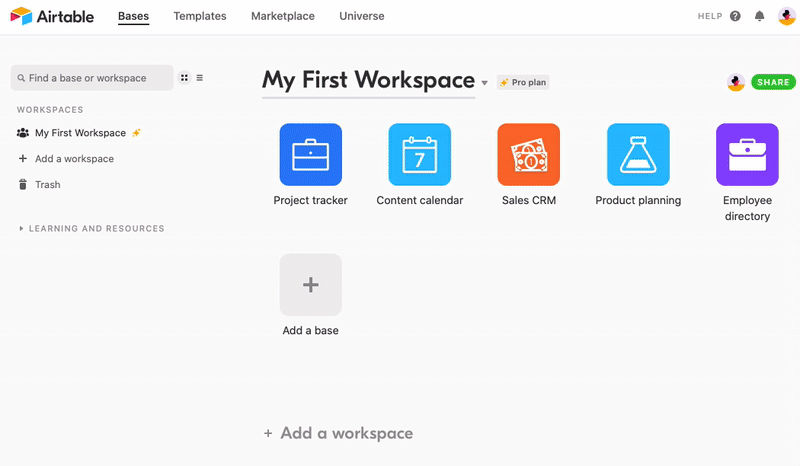Click the Add a base label
The image size is (800, 466).
click(310, 330)
